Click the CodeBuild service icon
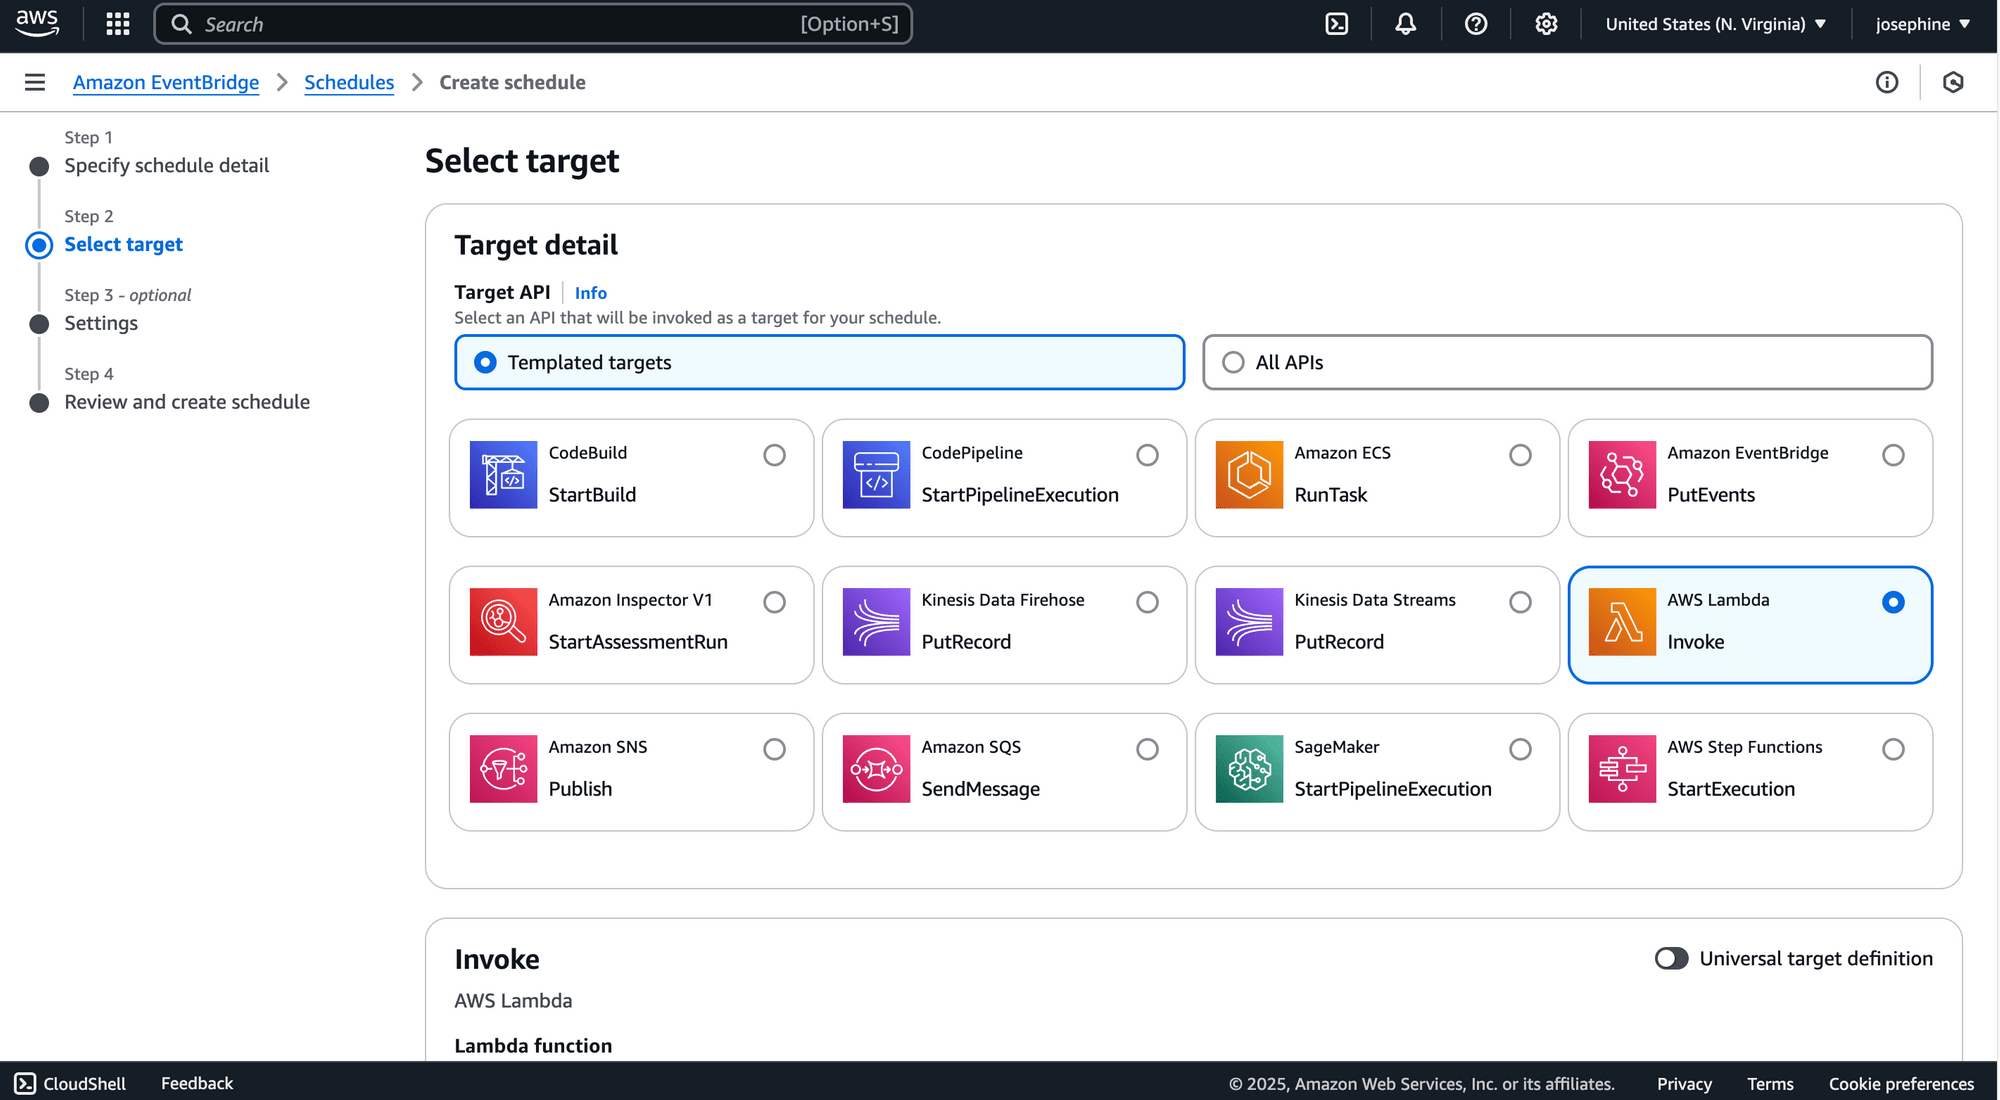This screenshot has width=2000, height=1100. (x=503, y=475)
